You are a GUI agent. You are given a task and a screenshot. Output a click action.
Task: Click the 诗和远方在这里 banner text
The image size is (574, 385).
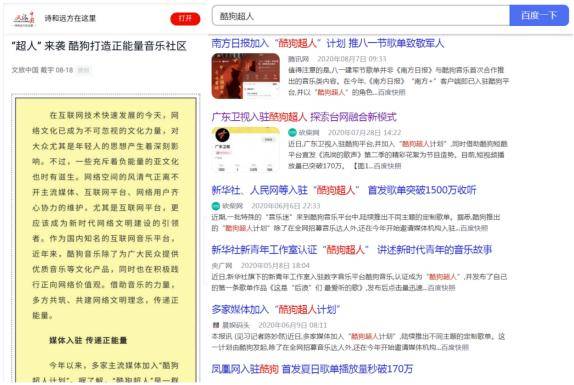click(70, 18)
